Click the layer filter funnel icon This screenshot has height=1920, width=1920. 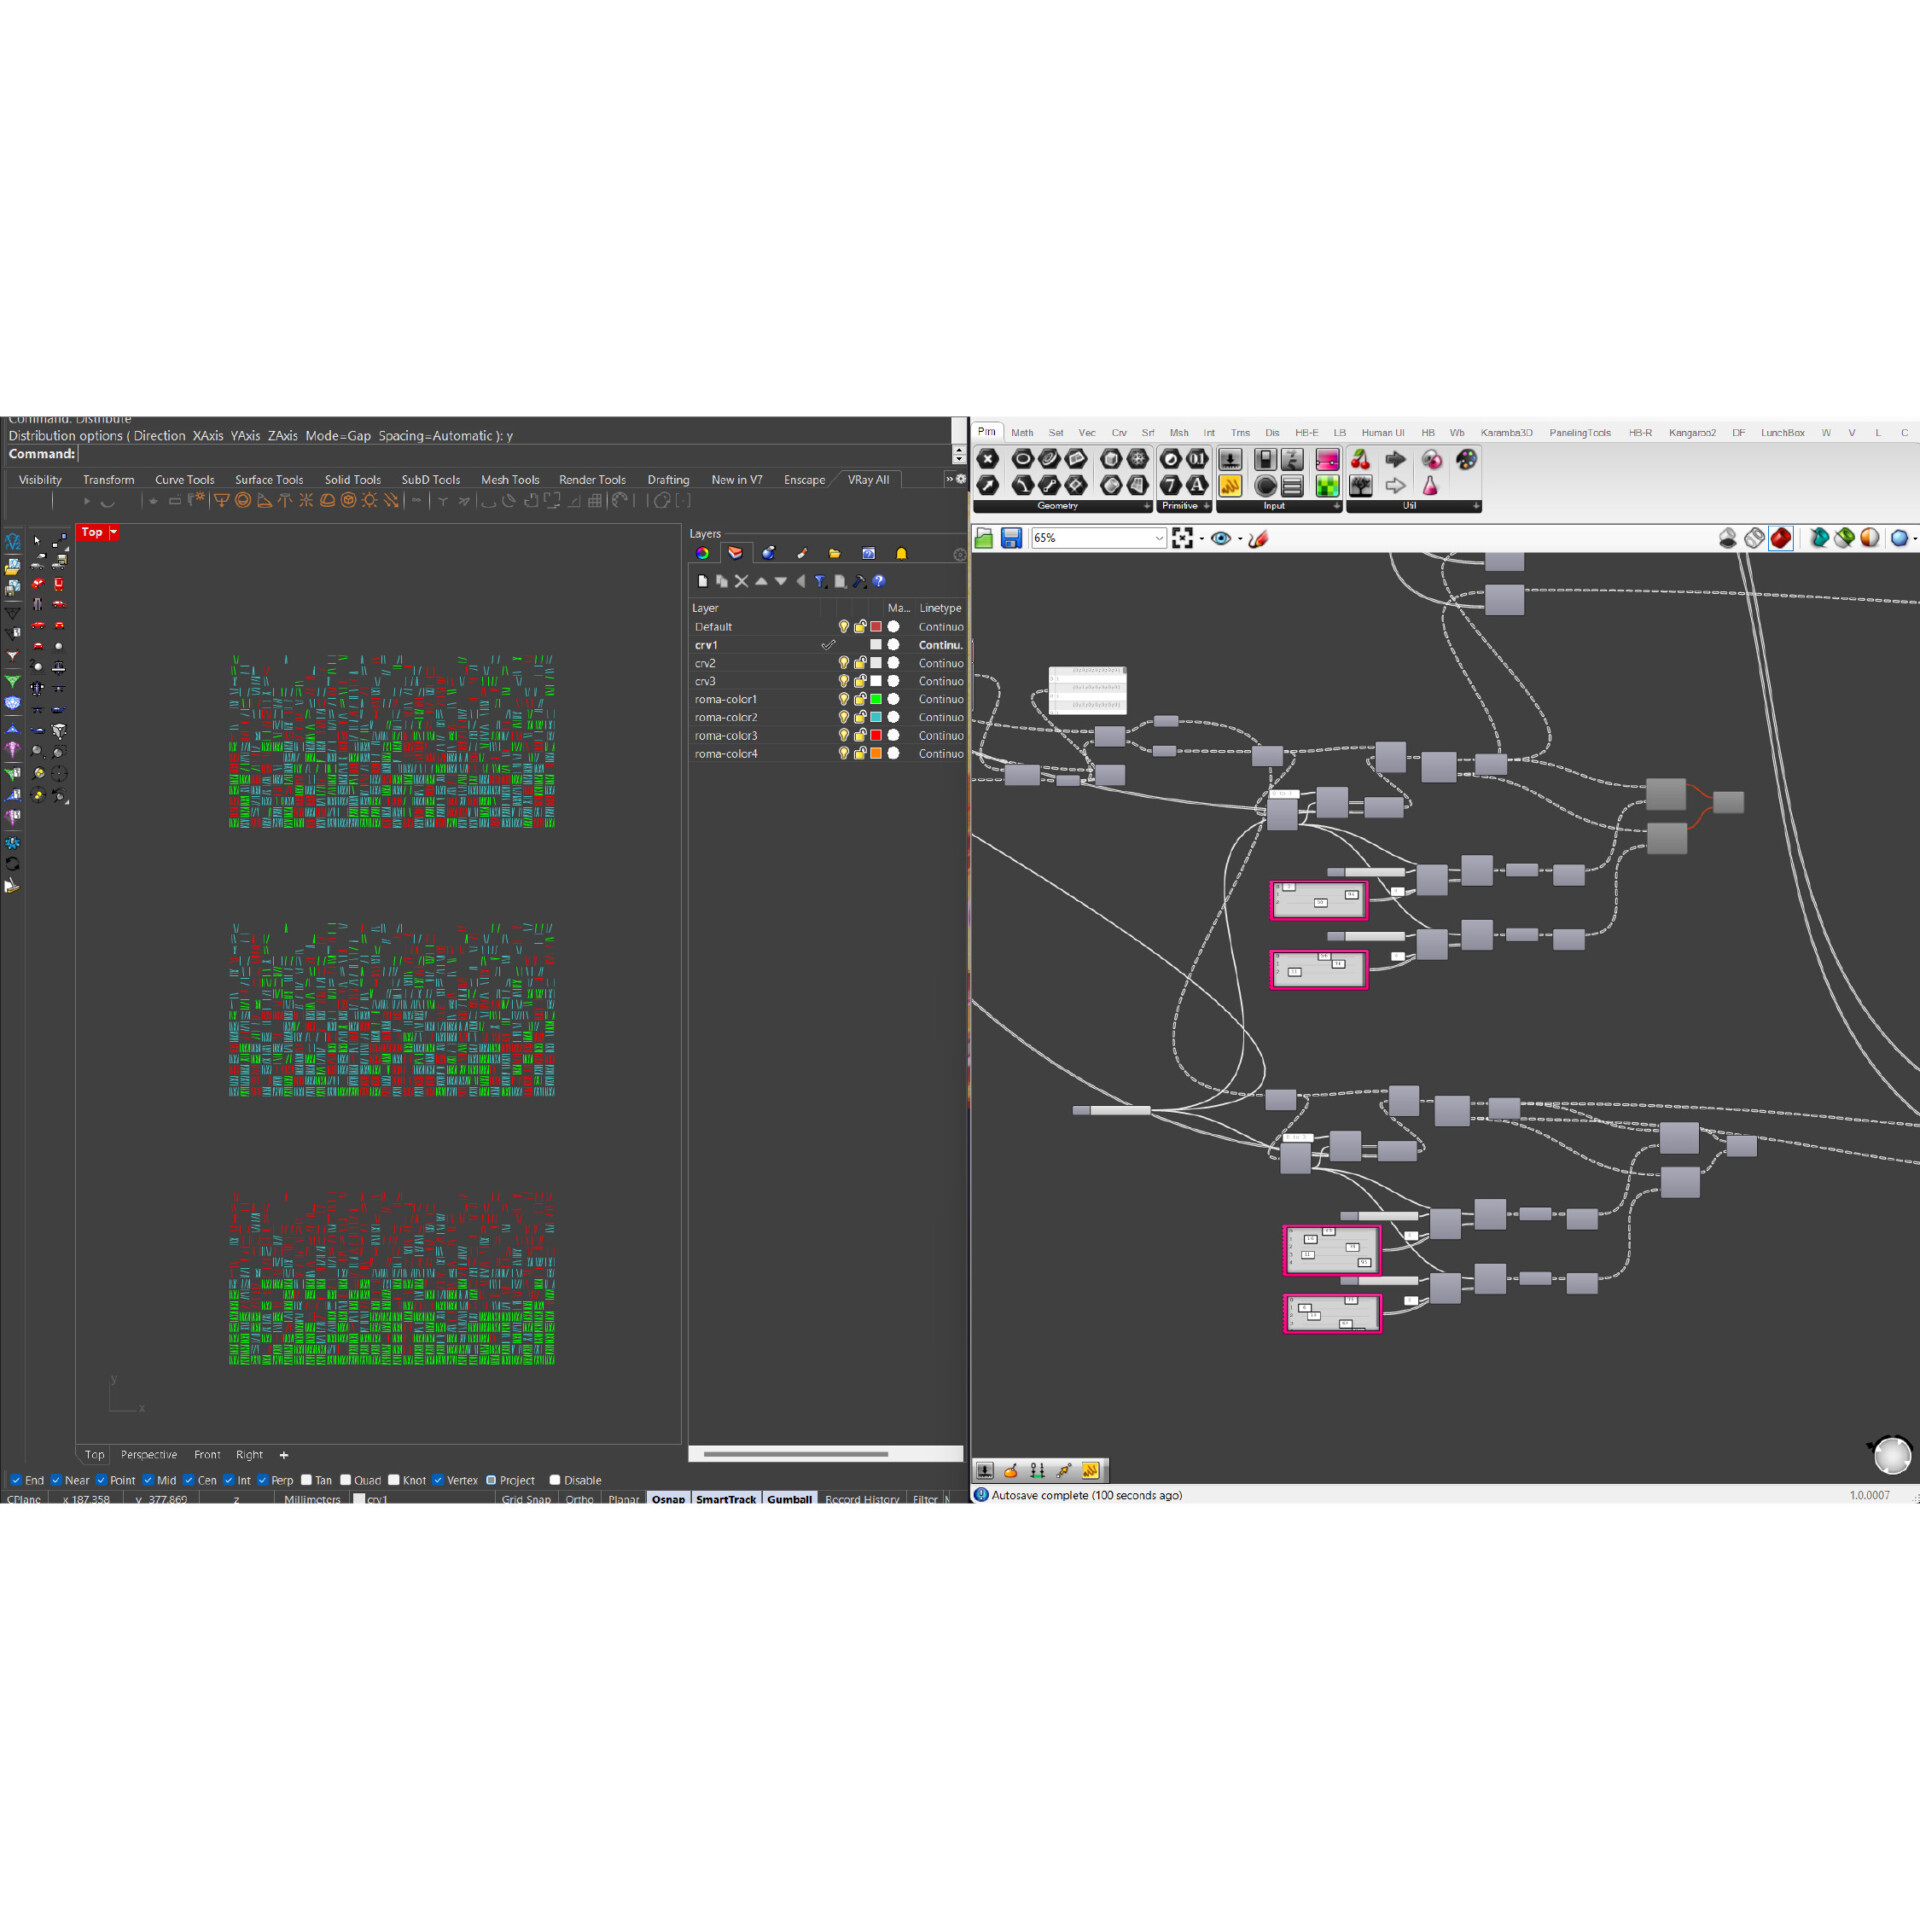[x=820, y=581]
